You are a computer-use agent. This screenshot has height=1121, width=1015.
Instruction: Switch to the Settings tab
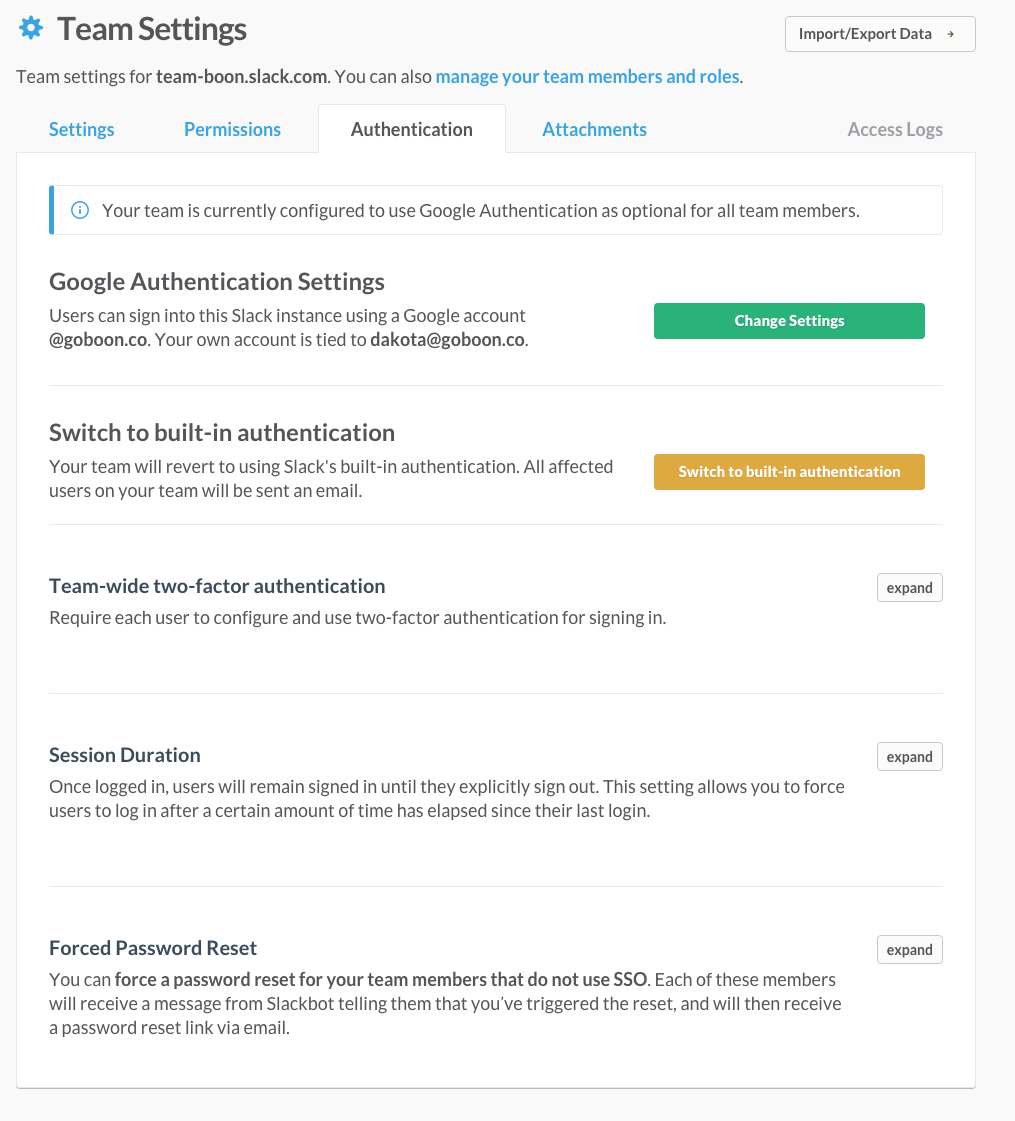tap(81, 129)
